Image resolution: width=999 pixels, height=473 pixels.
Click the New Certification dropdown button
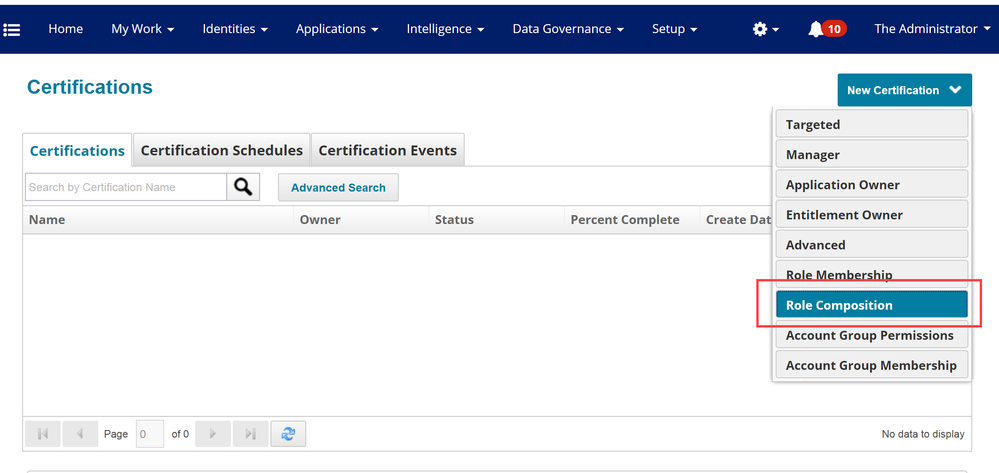point(904,90)
